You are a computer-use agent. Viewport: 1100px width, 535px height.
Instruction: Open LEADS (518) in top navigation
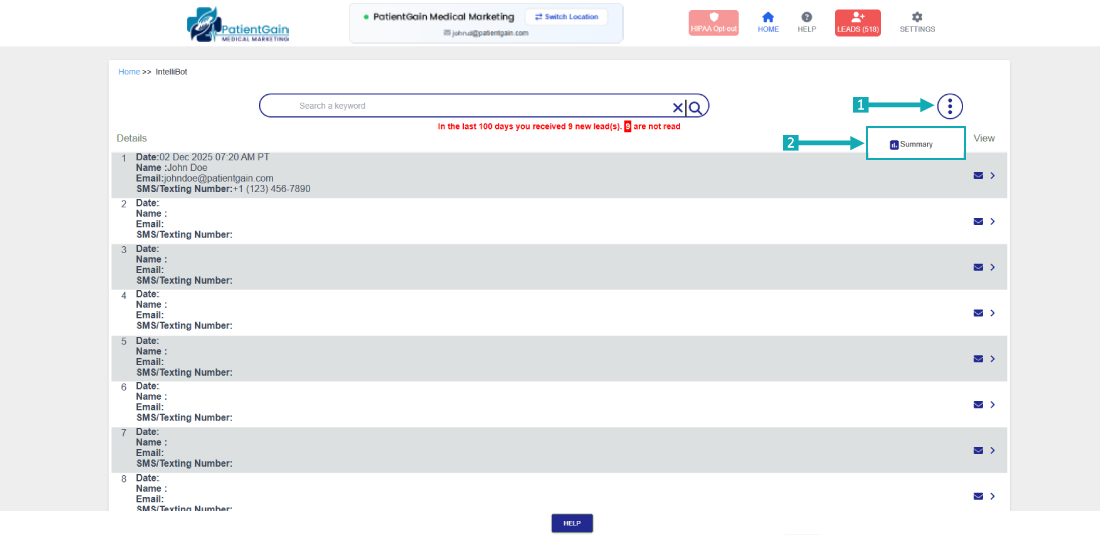point(858,22)
